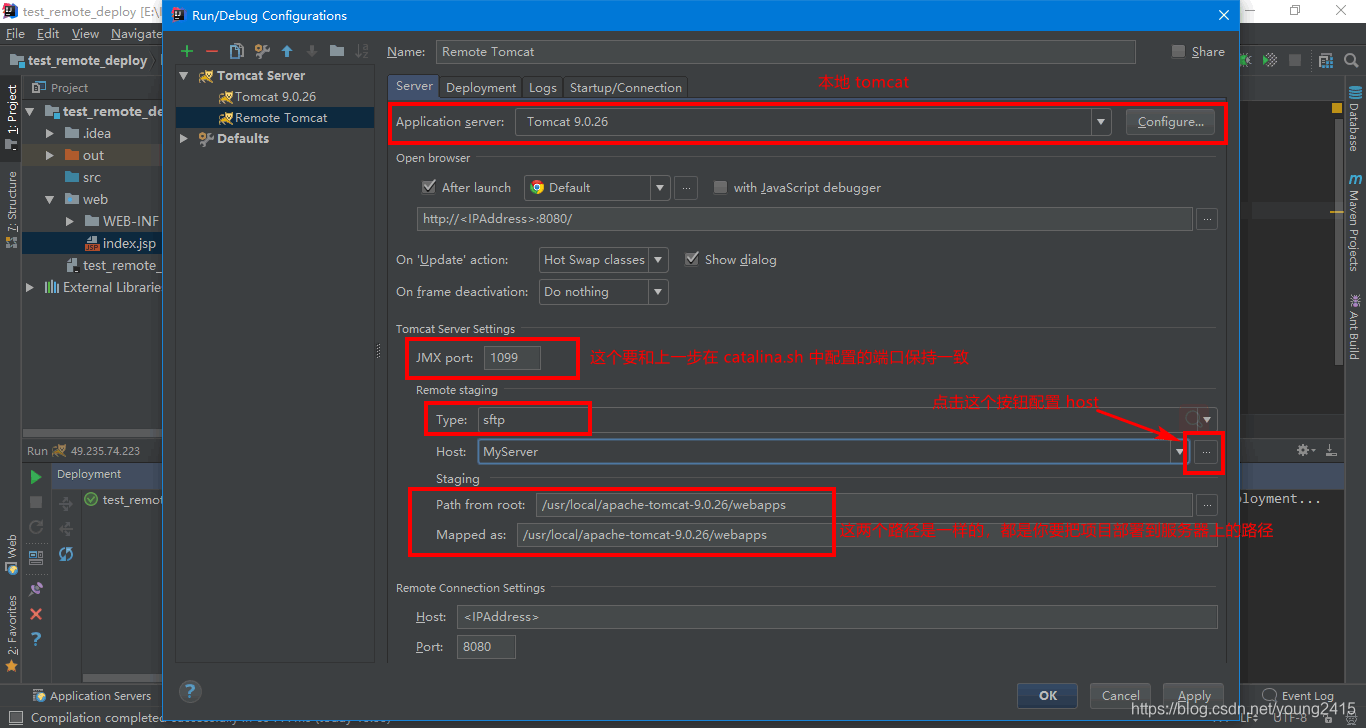The image size is (1366, 728).
Task: Expand the .idea folder in Project tree
Action: point(50,133)
